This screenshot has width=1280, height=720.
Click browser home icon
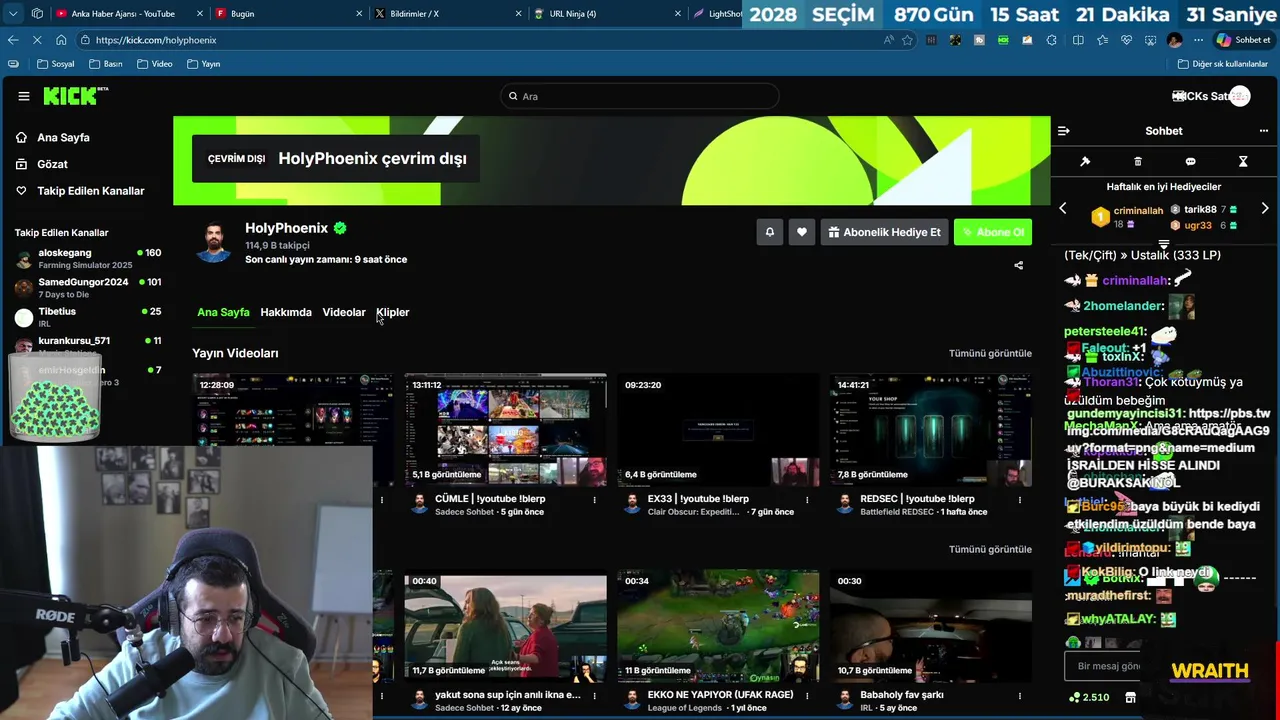pos(61,40)
